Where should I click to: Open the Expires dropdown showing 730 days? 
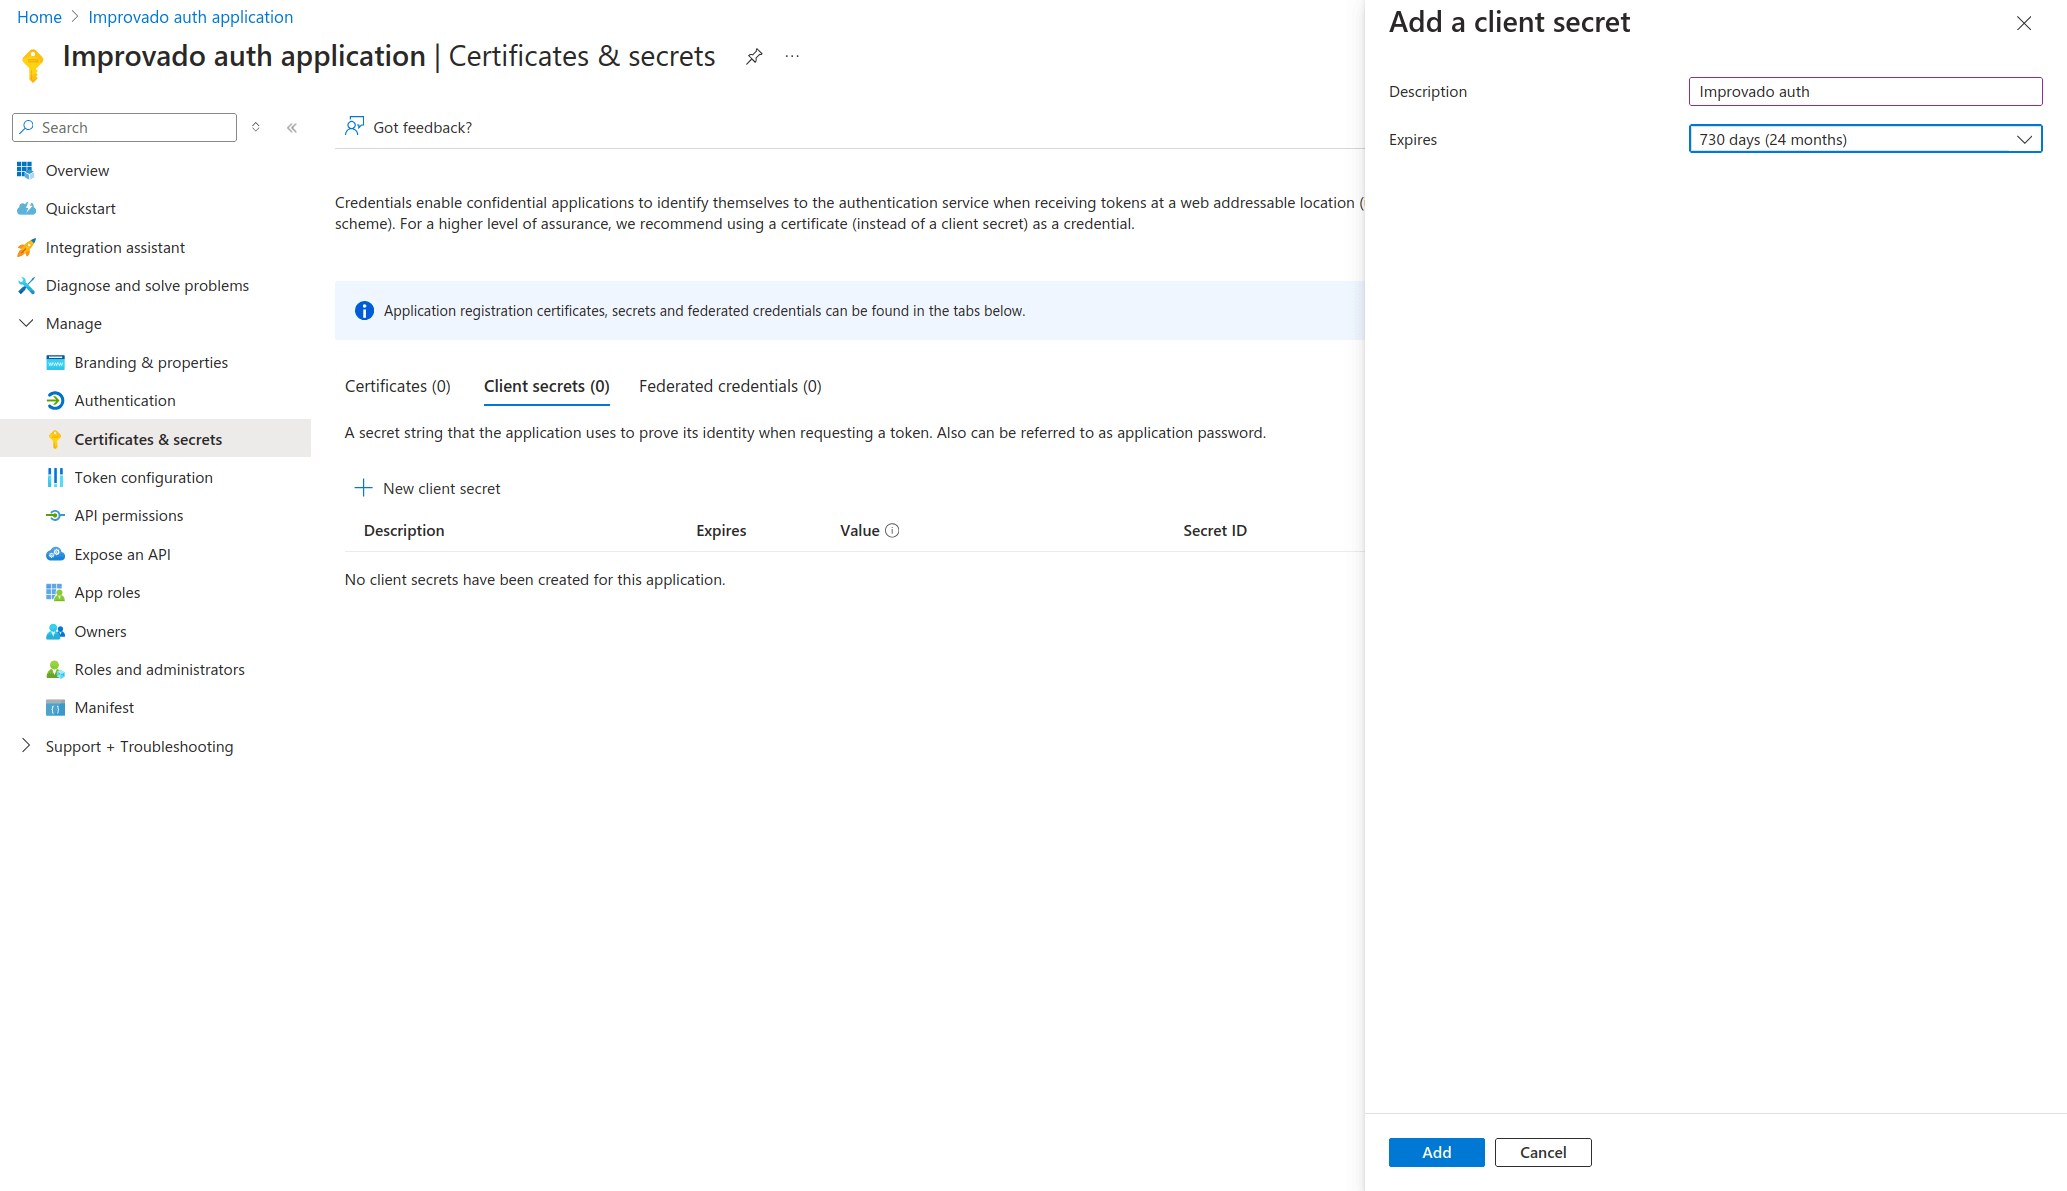pos(1865,139)
